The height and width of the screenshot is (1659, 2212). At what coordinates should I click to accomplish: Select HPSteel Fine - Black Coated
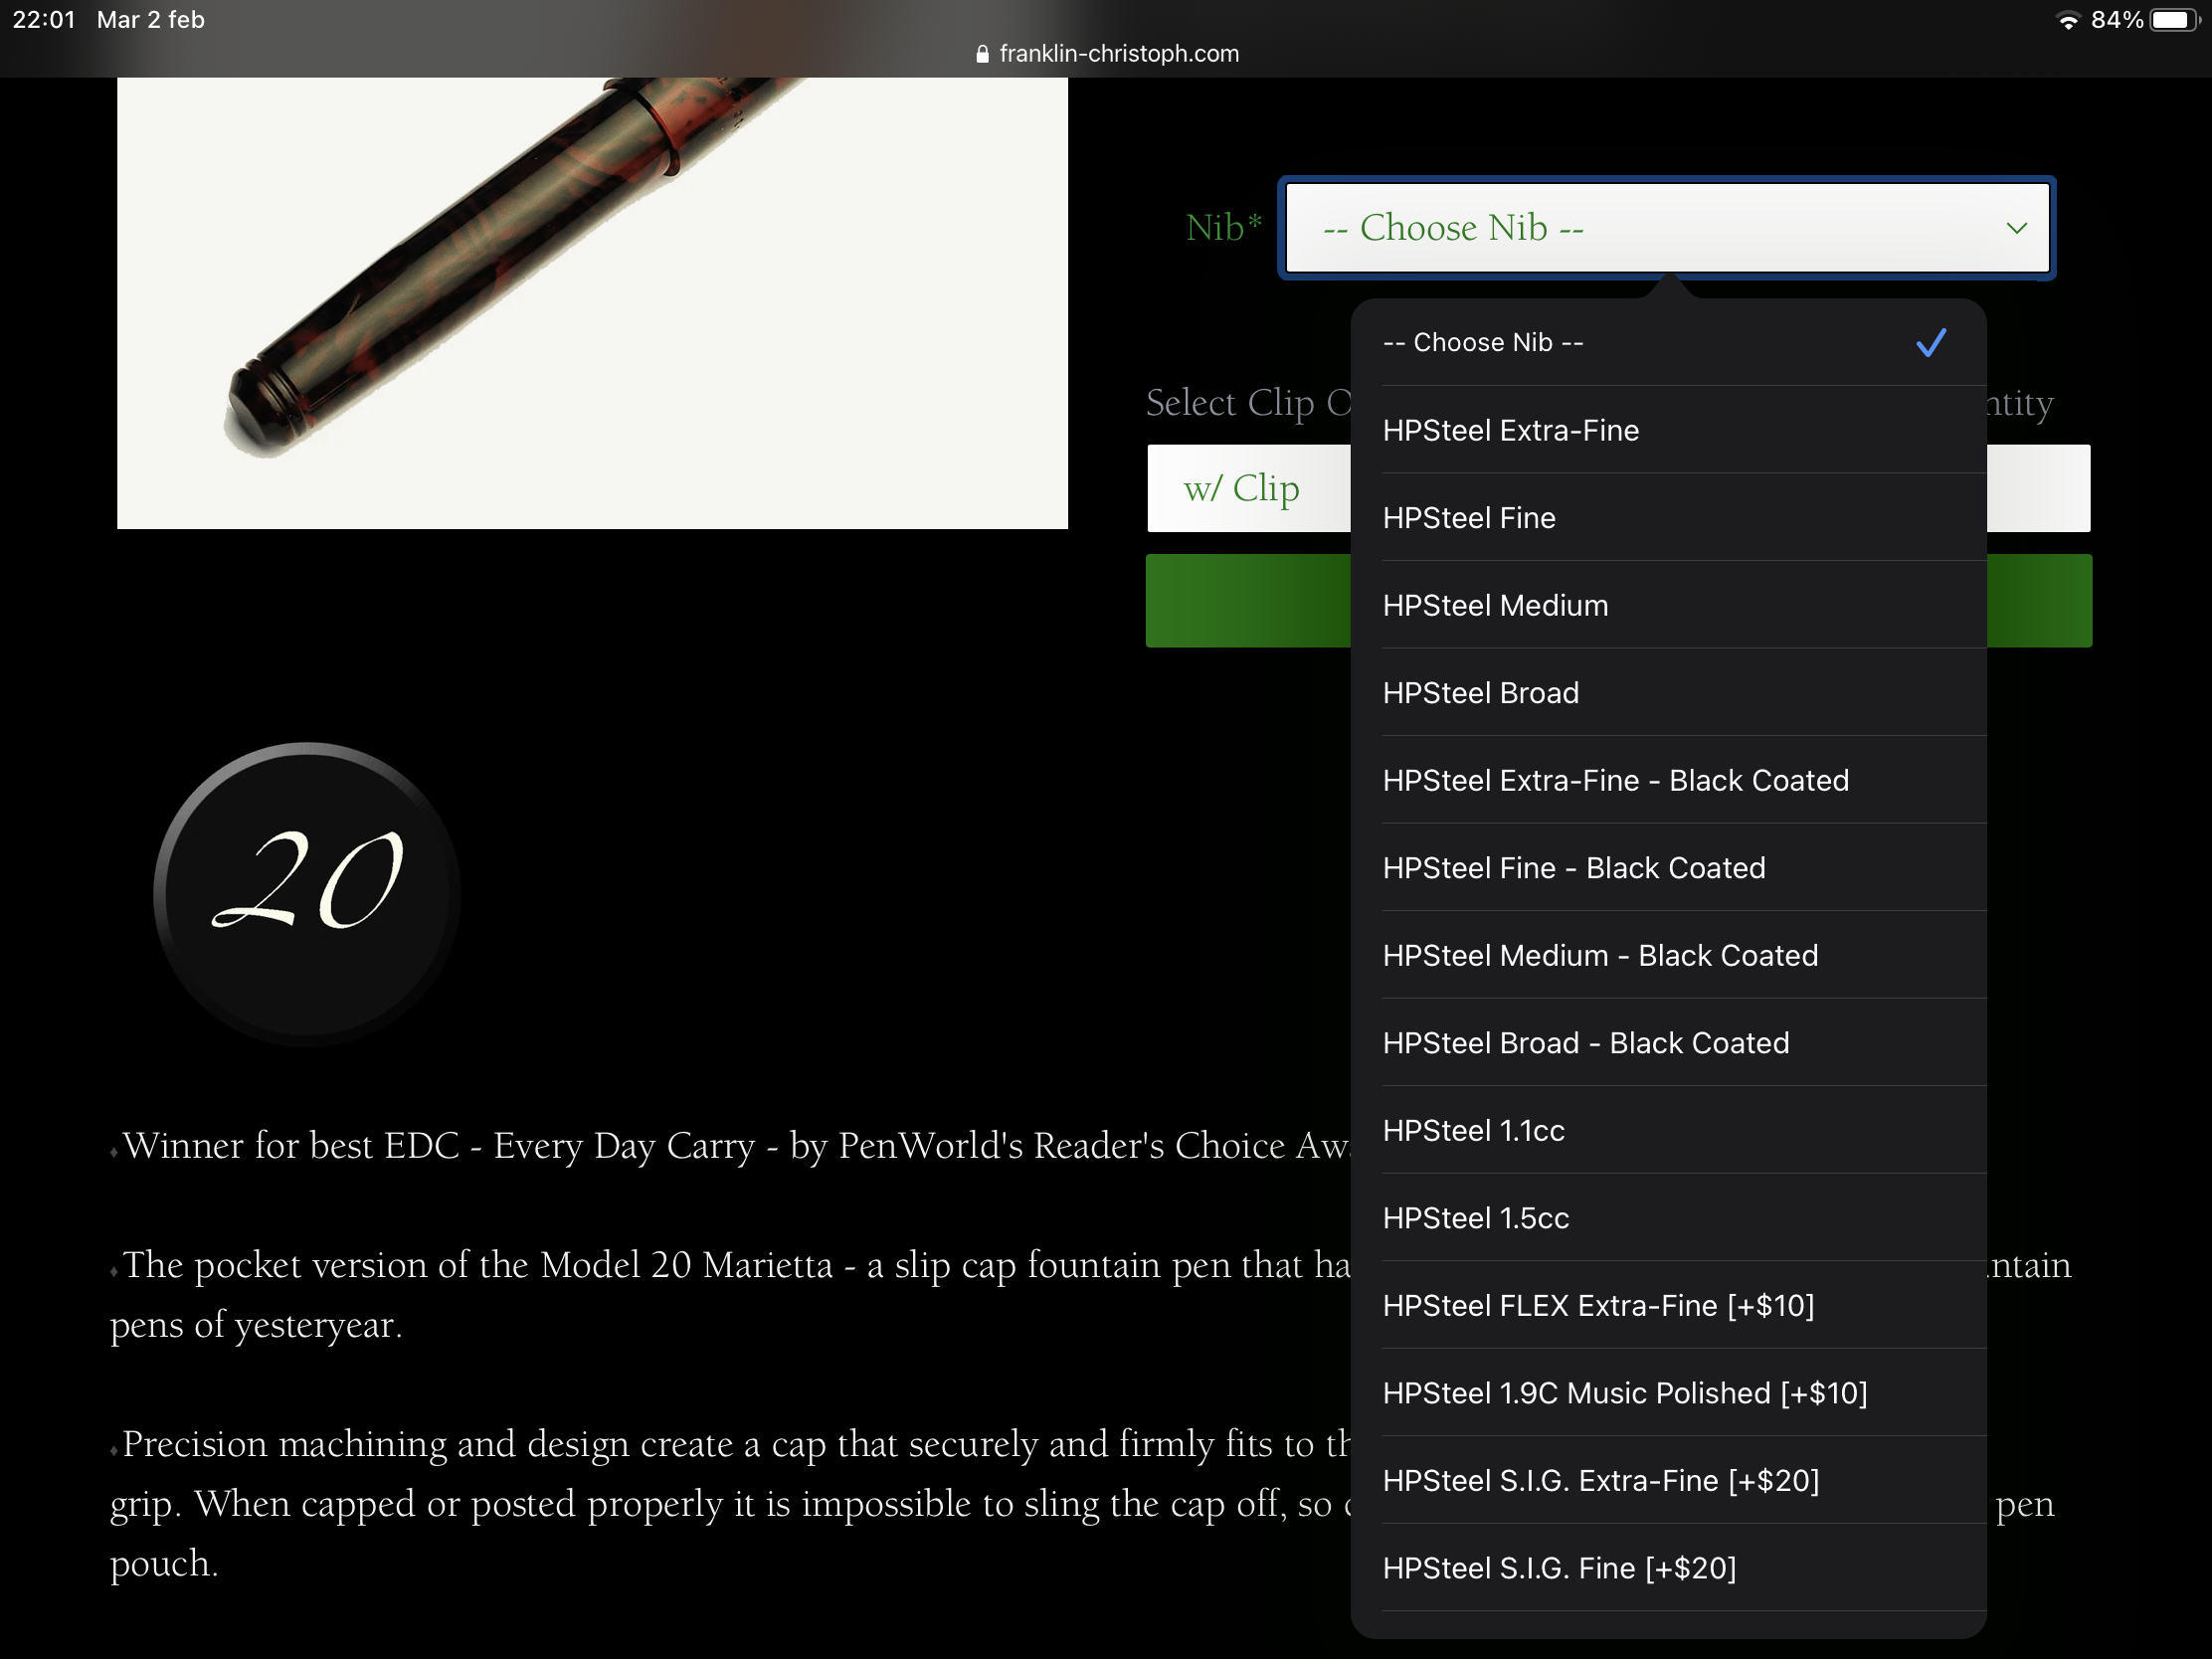point(1573,868)
